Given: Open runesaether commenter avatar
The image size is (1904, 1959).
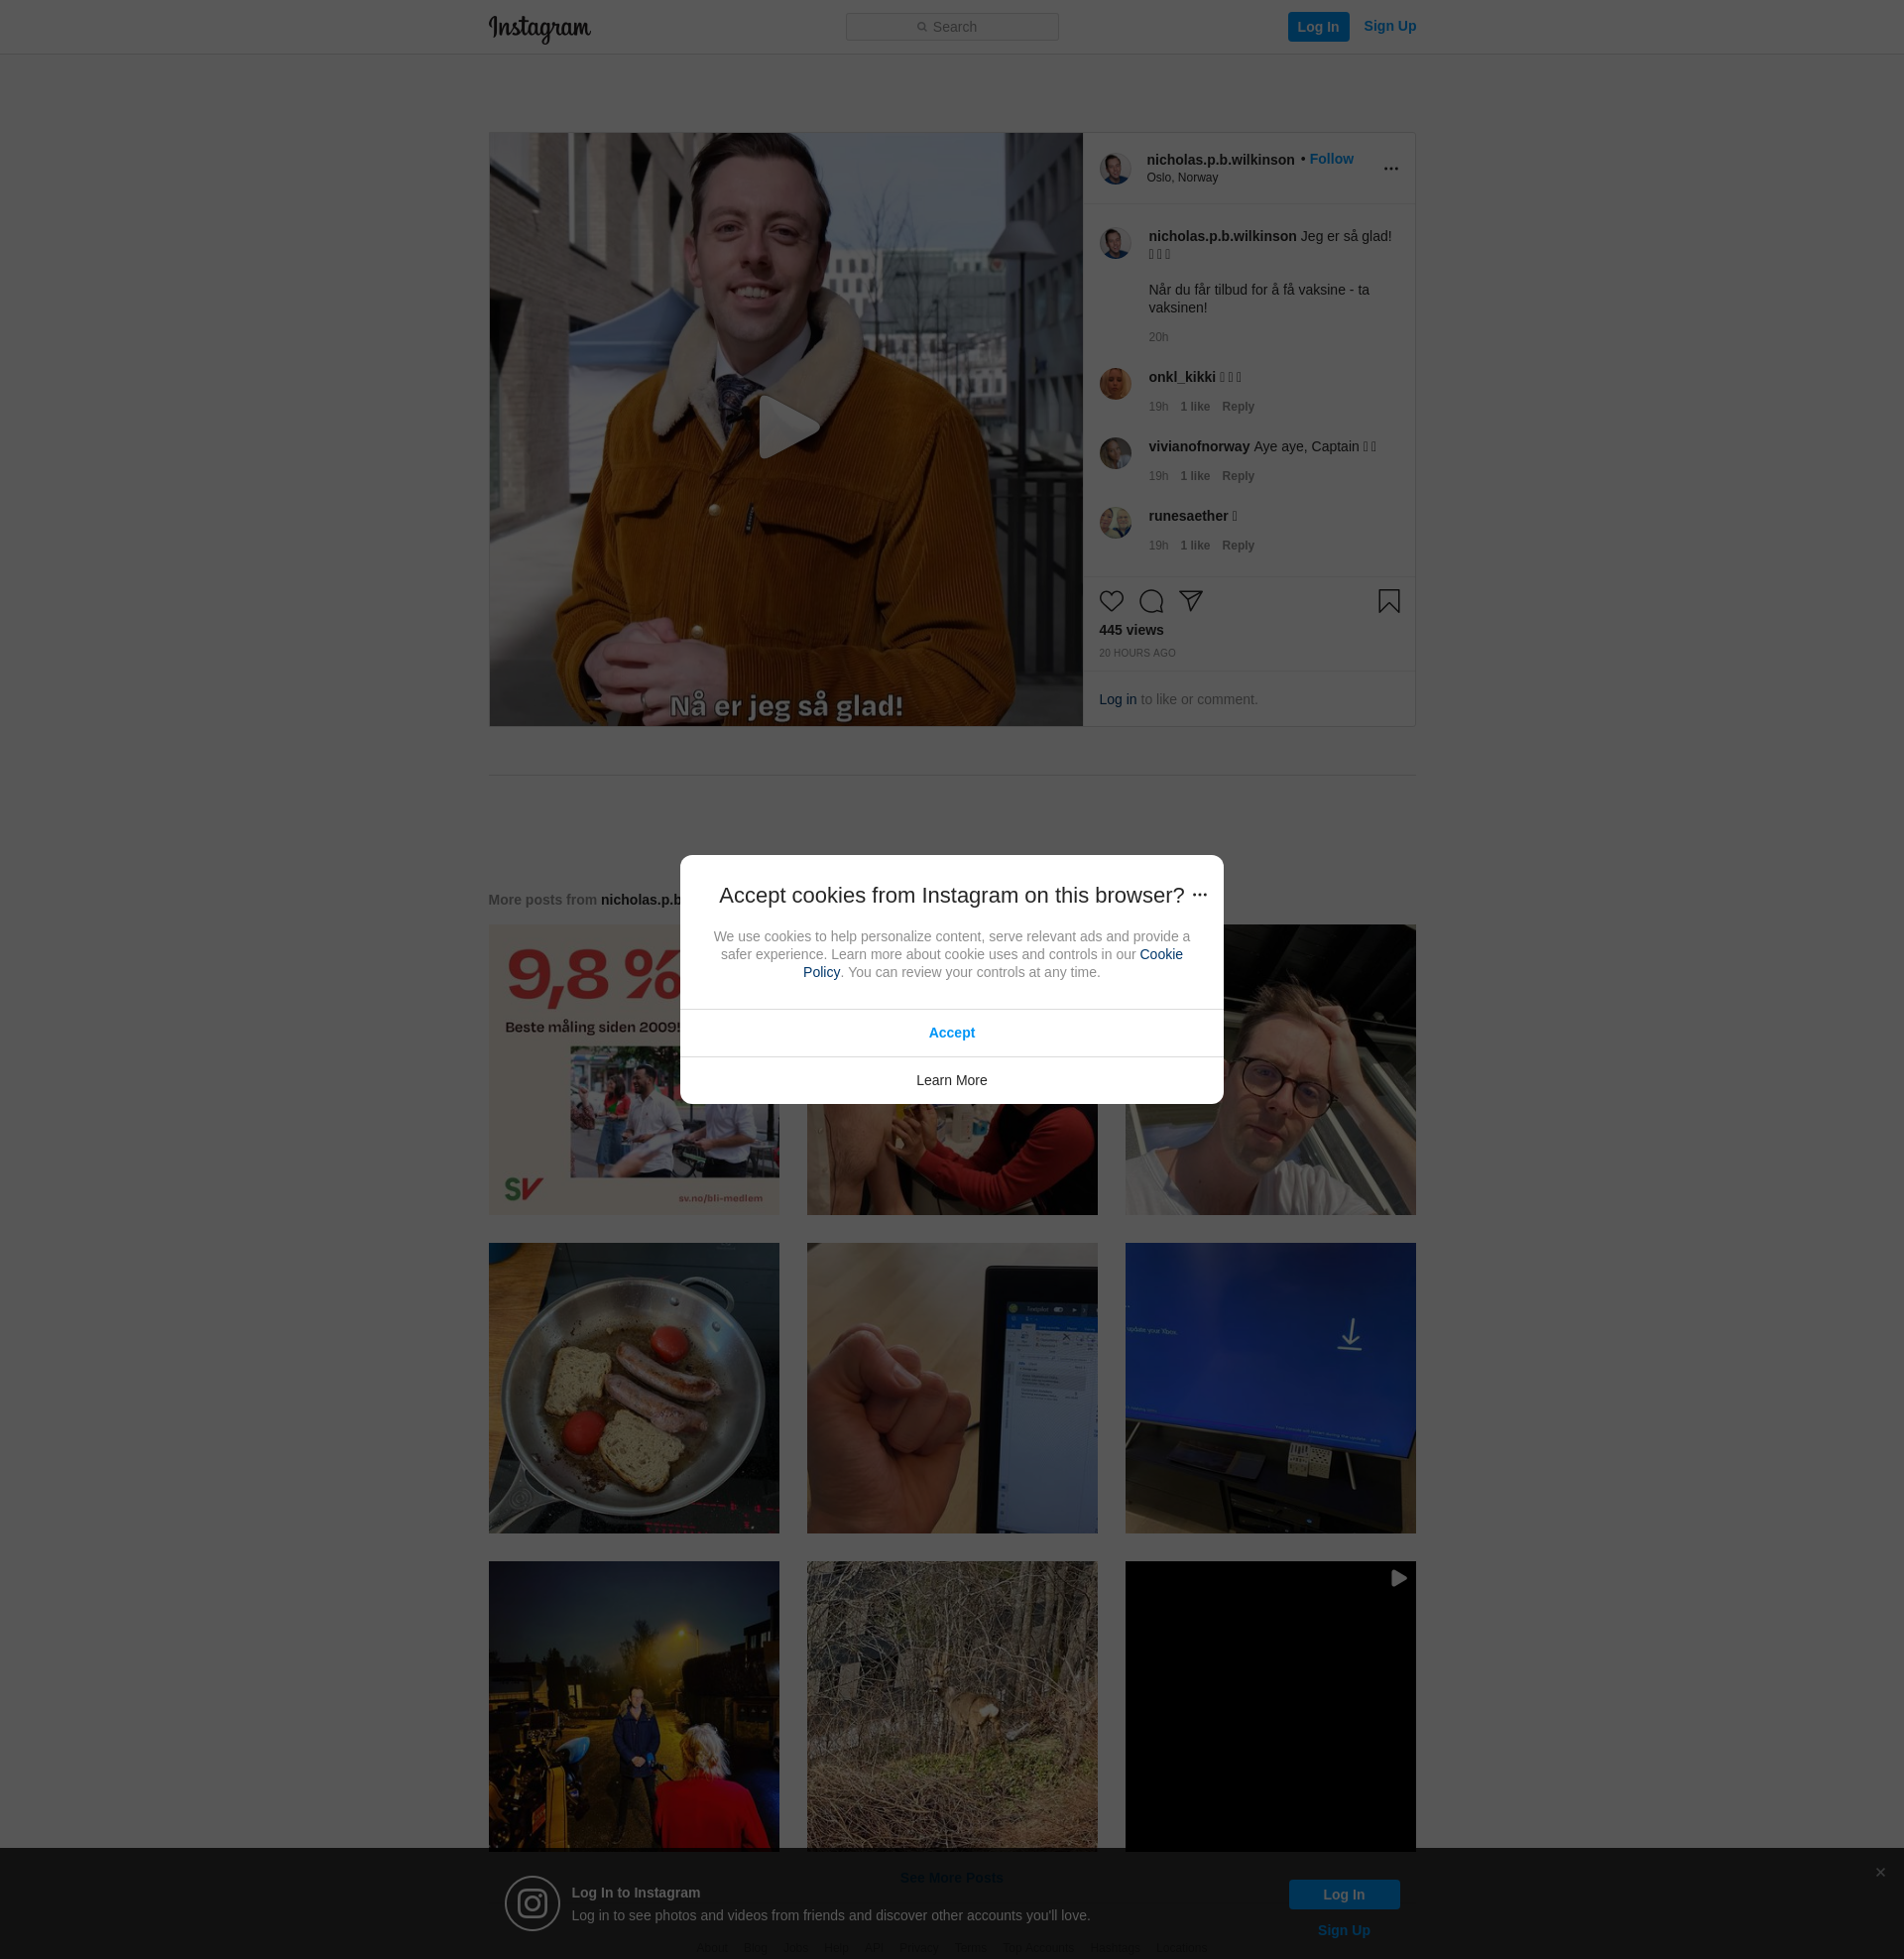Looking at the screenshot, I should coord(1115,522).
